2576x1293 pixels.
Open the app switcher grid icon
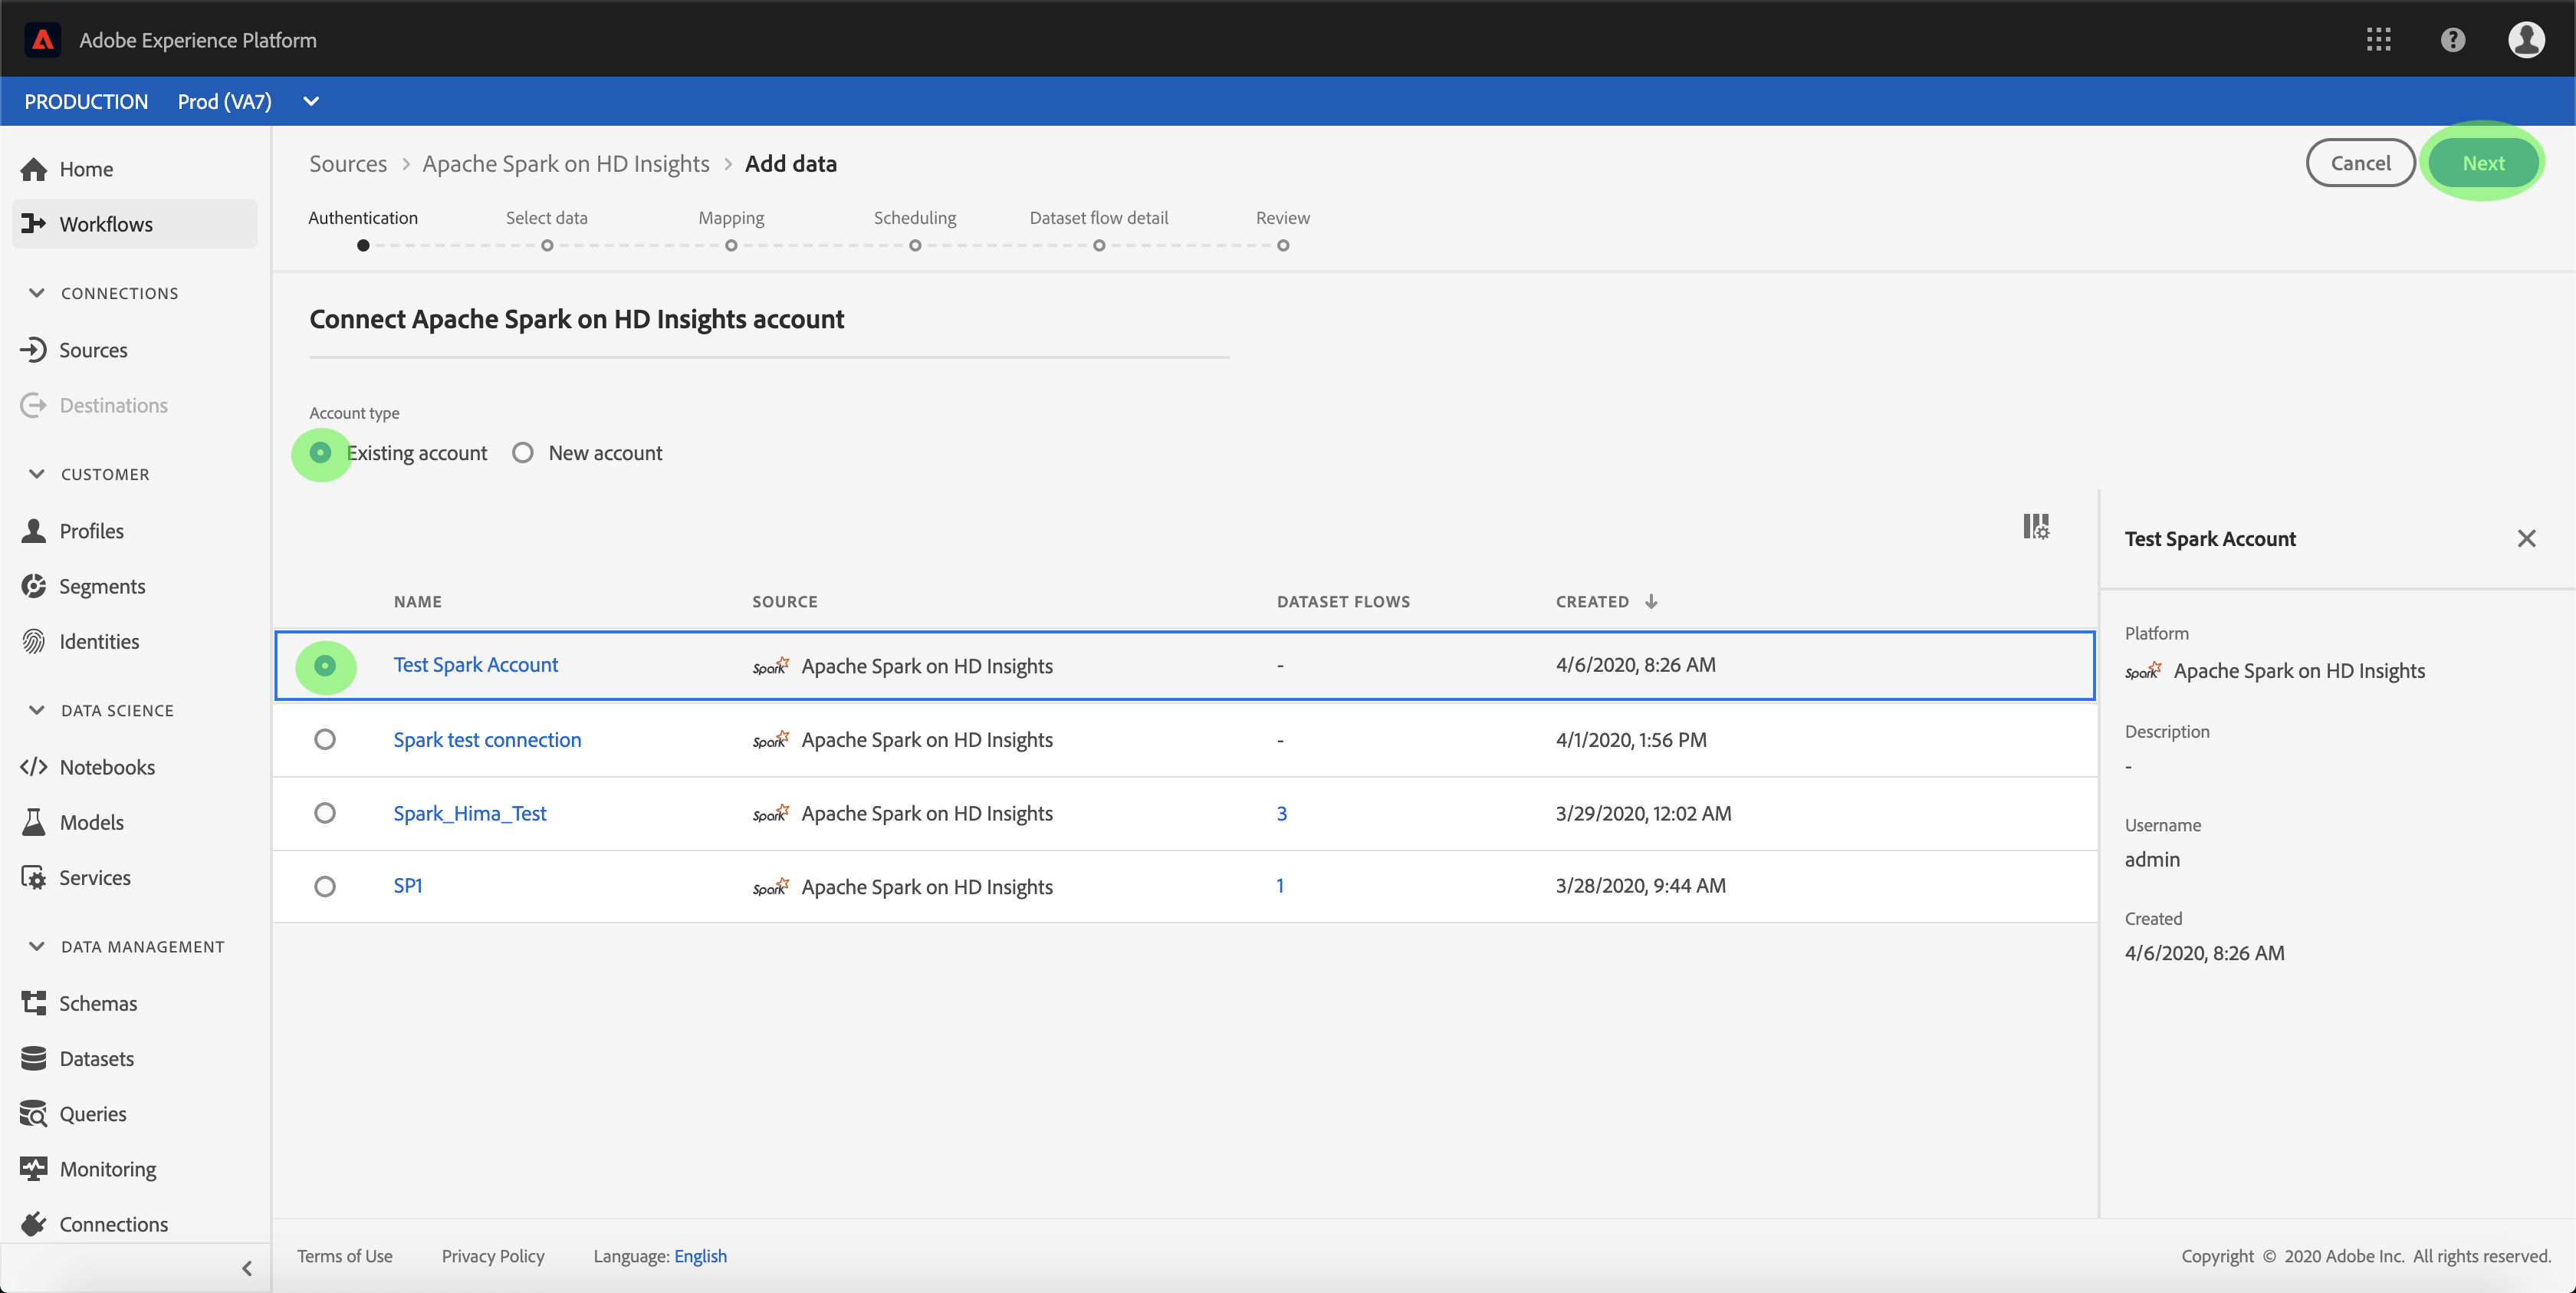2378,39
